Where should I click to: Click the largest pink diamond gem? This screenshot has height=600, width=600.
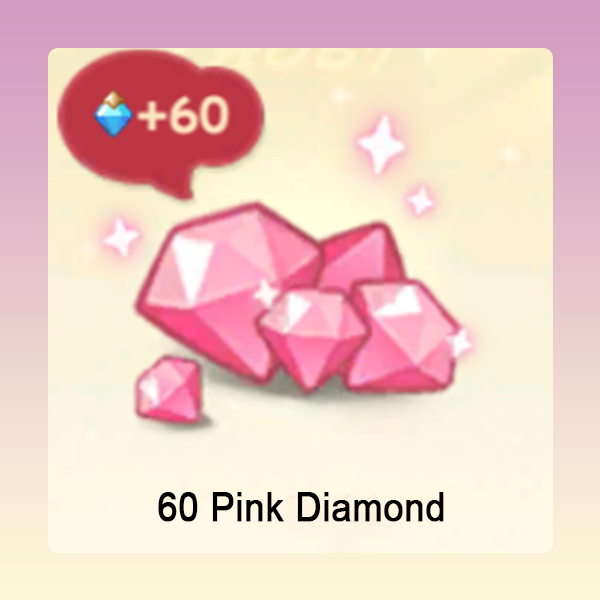point(228,293)
